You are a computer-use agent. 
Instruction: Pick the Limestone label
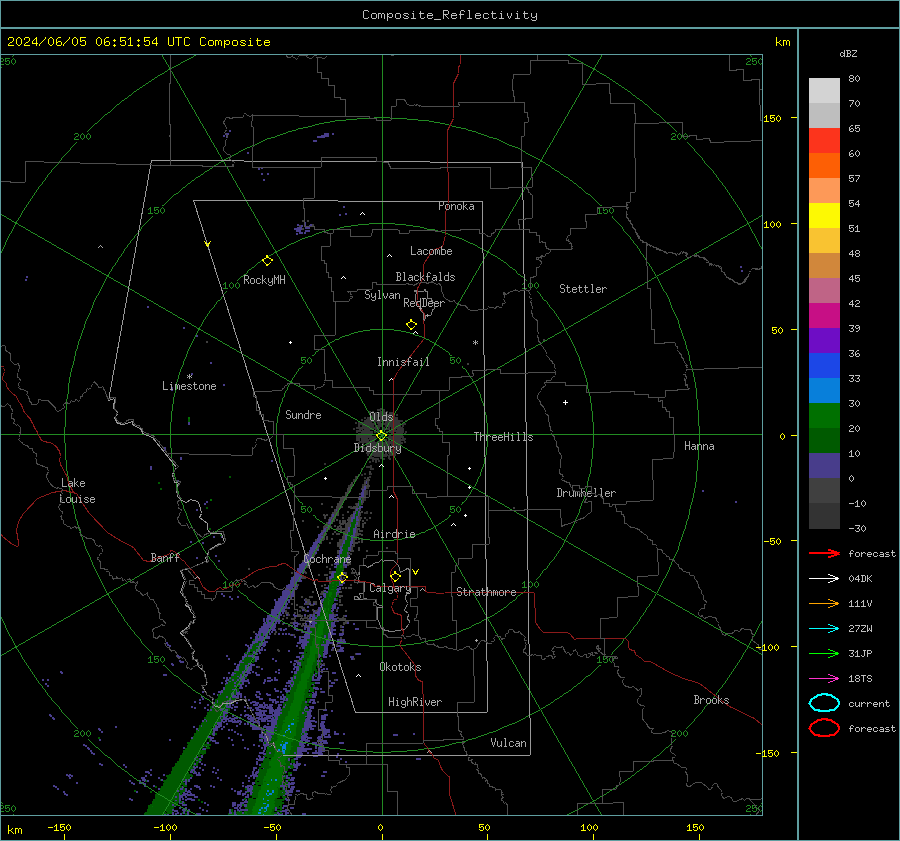(x=189, y=386)
